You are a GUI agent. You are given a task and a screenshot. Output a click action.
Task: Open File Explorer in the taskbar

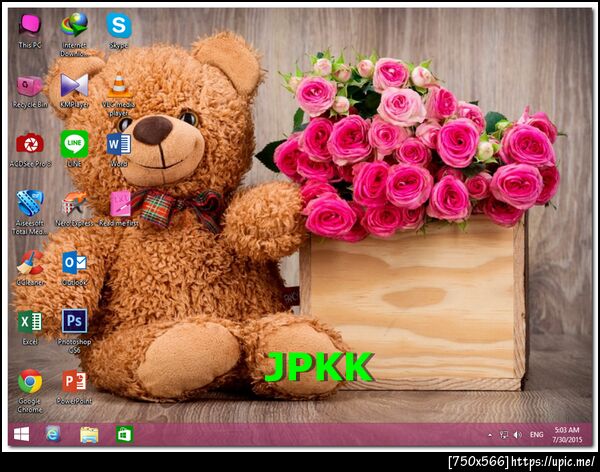(x=89, y=435)
